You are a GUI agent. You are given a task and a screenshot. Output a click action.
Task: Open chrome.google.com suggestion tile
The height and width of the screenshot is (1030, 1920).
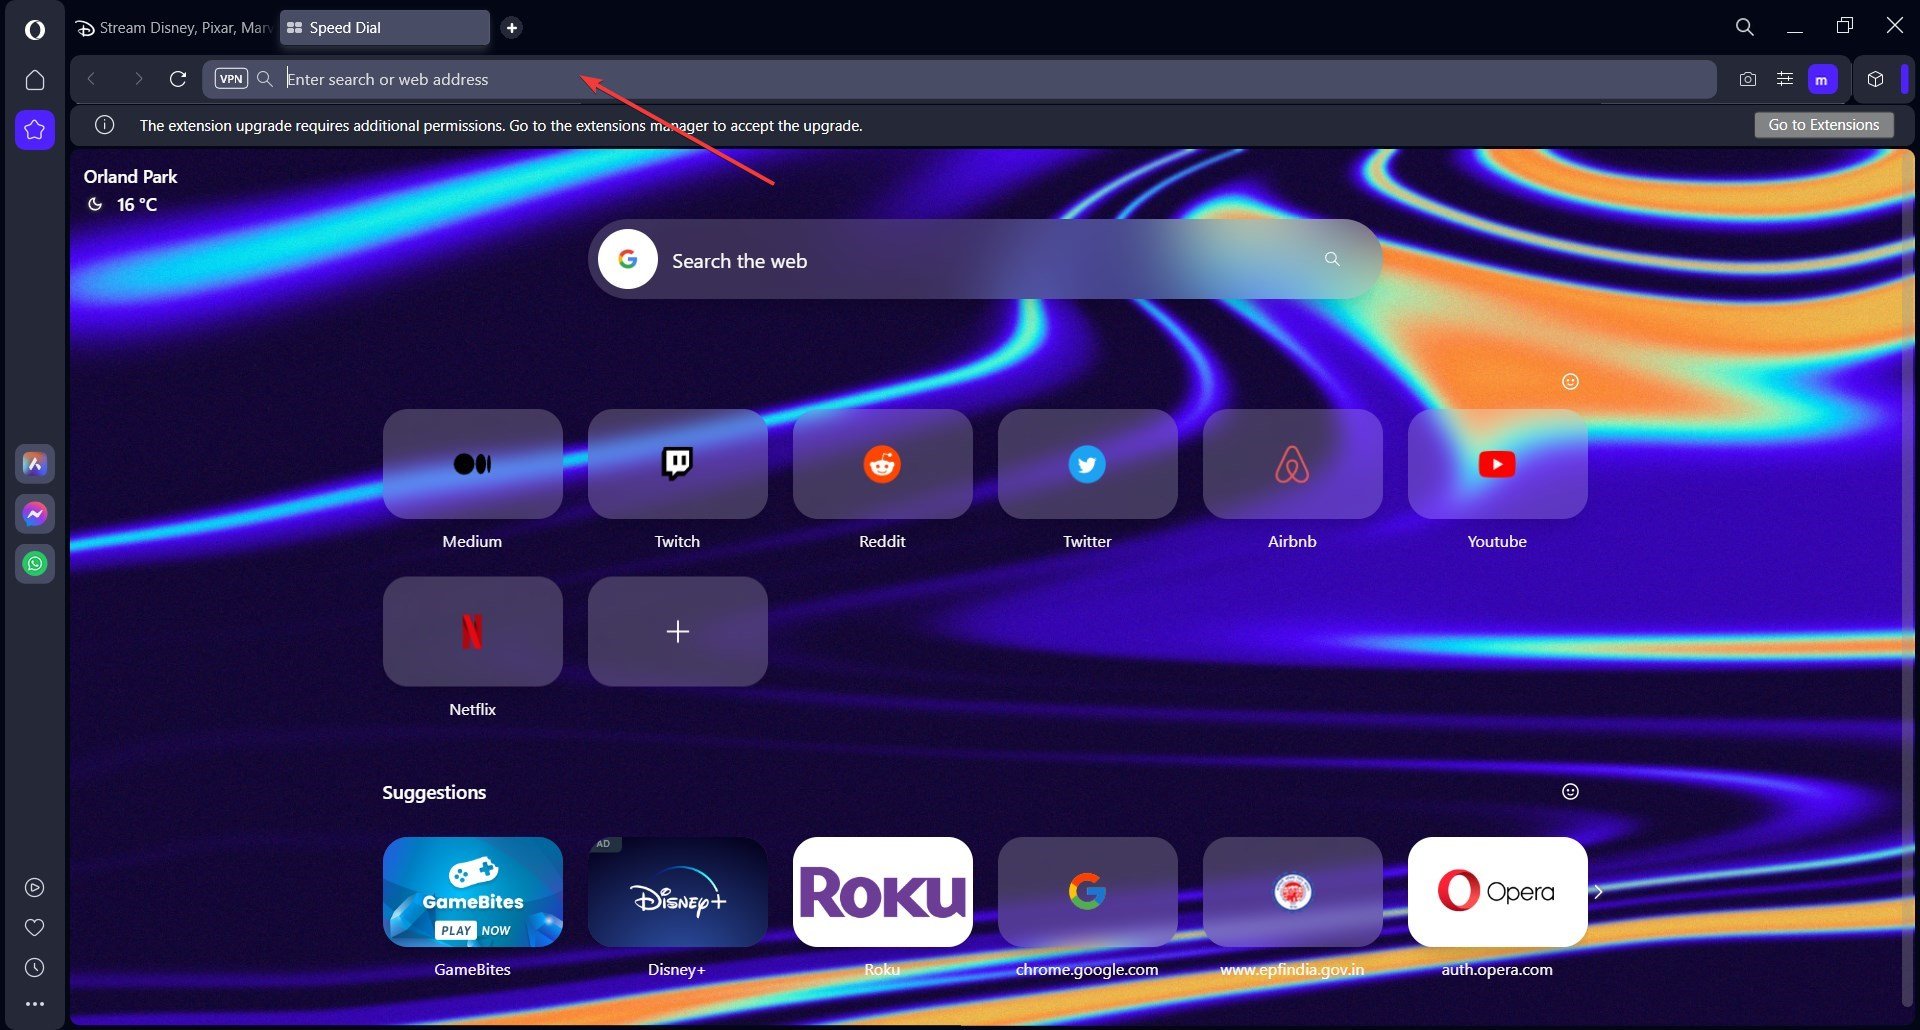tap(1088, 892)
